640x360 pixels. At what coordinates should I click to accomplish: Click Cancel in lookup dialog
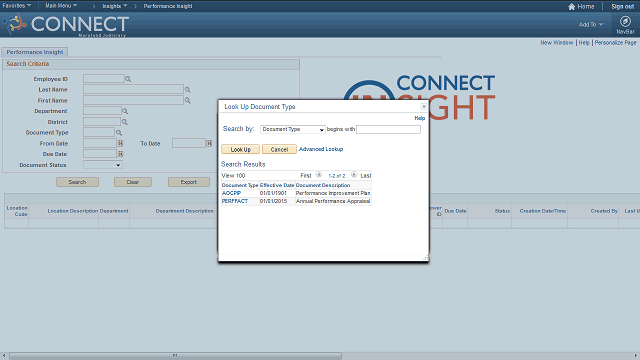coord(279,149)
